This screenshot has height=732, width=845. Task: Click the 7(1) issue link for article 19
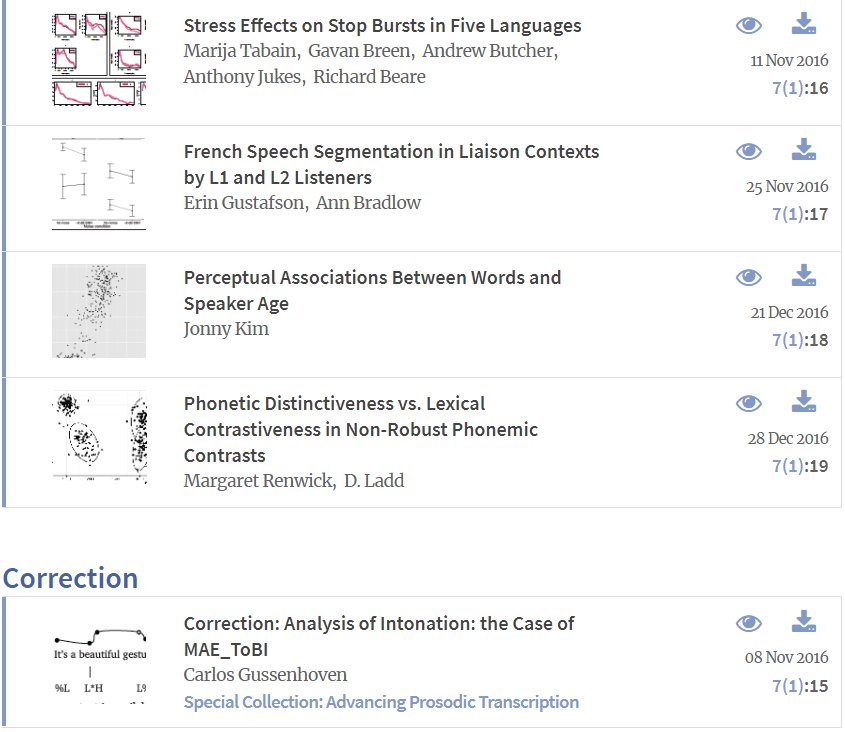click(787, 466)
